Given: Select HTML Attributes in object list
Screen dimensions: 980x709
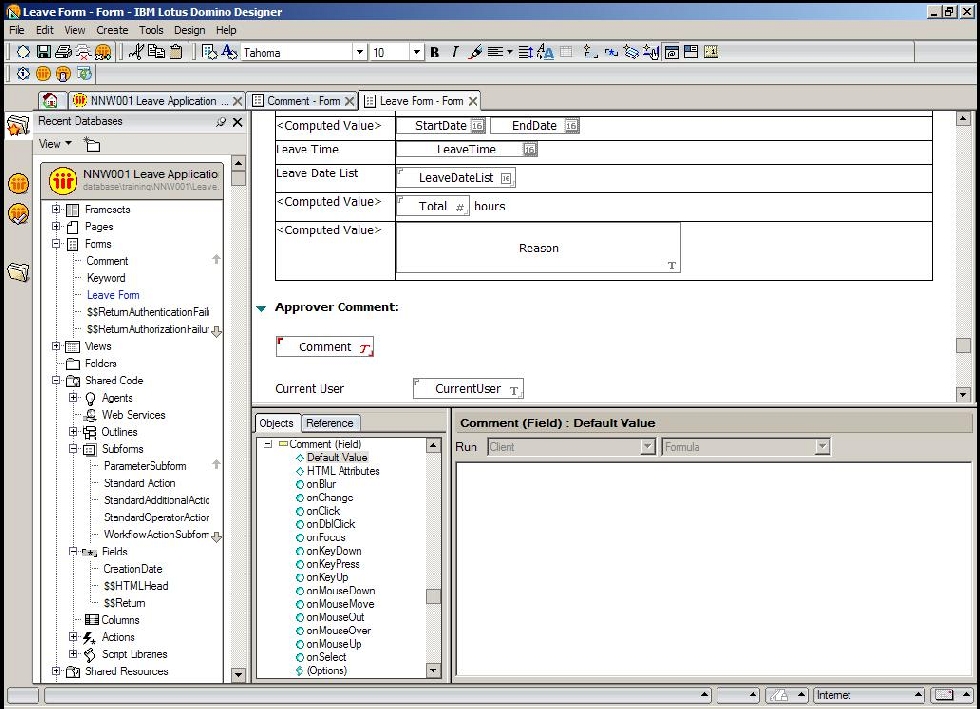Looking at the screenshot, I should 342,471.
